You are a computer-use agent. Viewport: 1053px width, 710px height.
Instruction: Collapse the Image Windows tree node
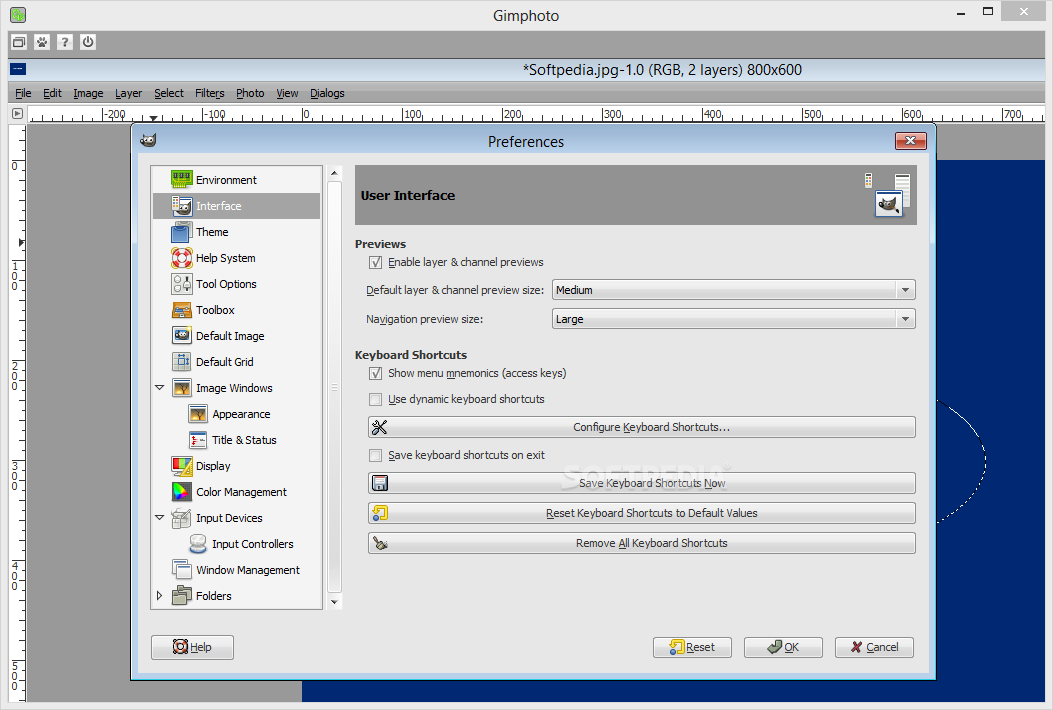coord(160,388)
